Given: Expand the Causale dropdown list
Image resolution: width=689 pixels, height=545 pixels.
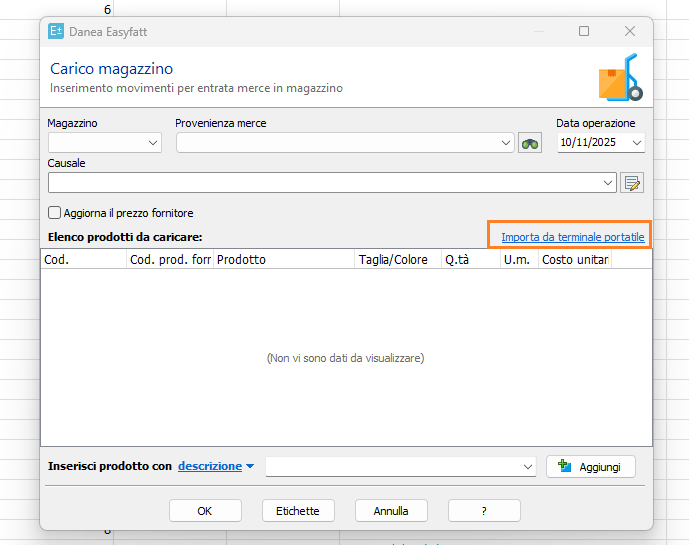Looking at the screenshot, I should 608,183.
